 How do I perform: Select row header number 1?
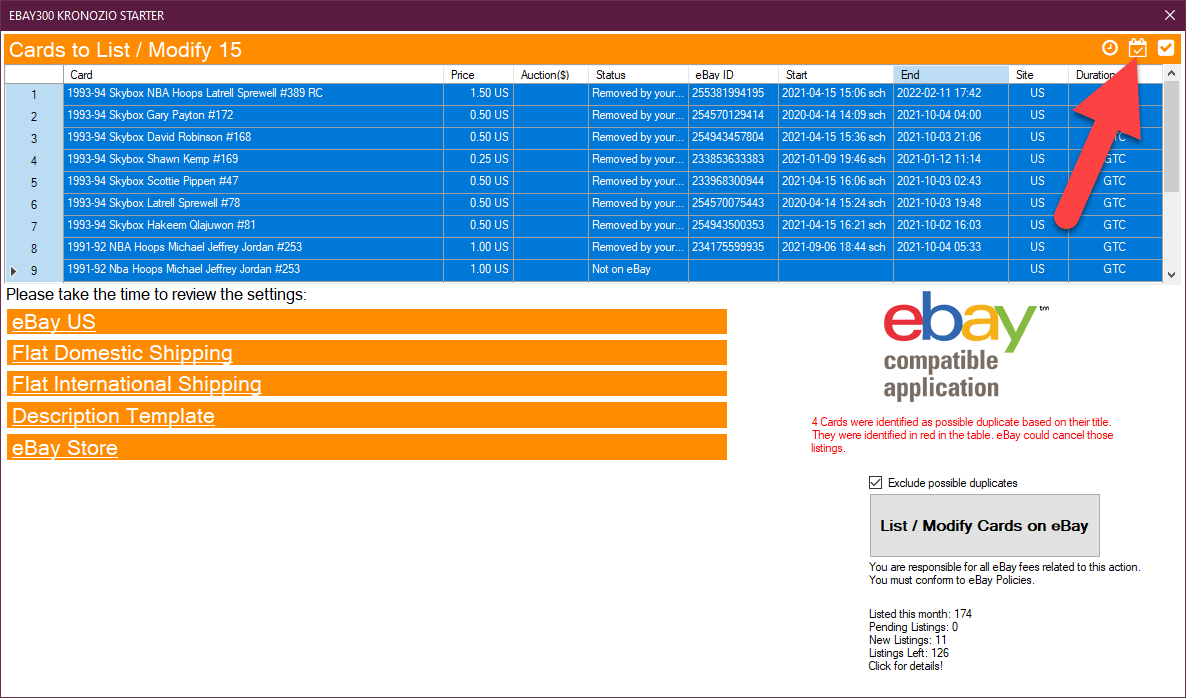[34, 94]
